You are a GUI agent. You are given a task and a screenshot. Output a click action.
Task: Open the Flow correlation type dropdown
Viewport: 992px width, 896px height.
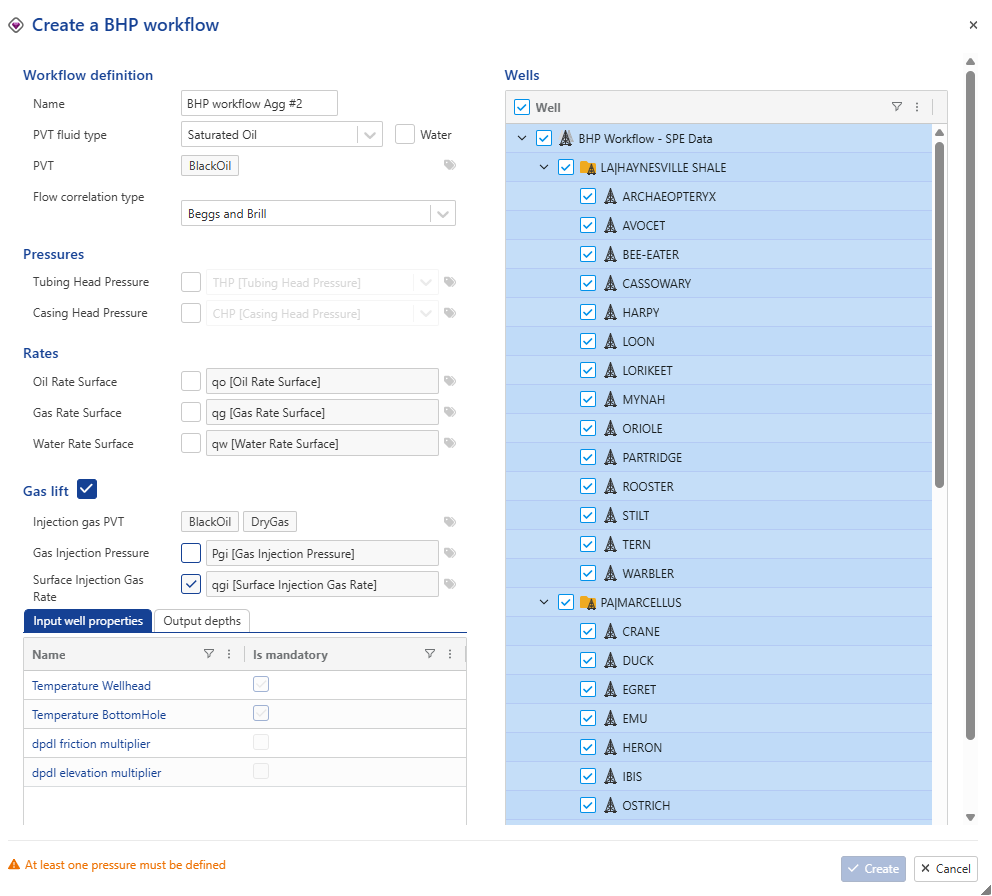[443, 213]
